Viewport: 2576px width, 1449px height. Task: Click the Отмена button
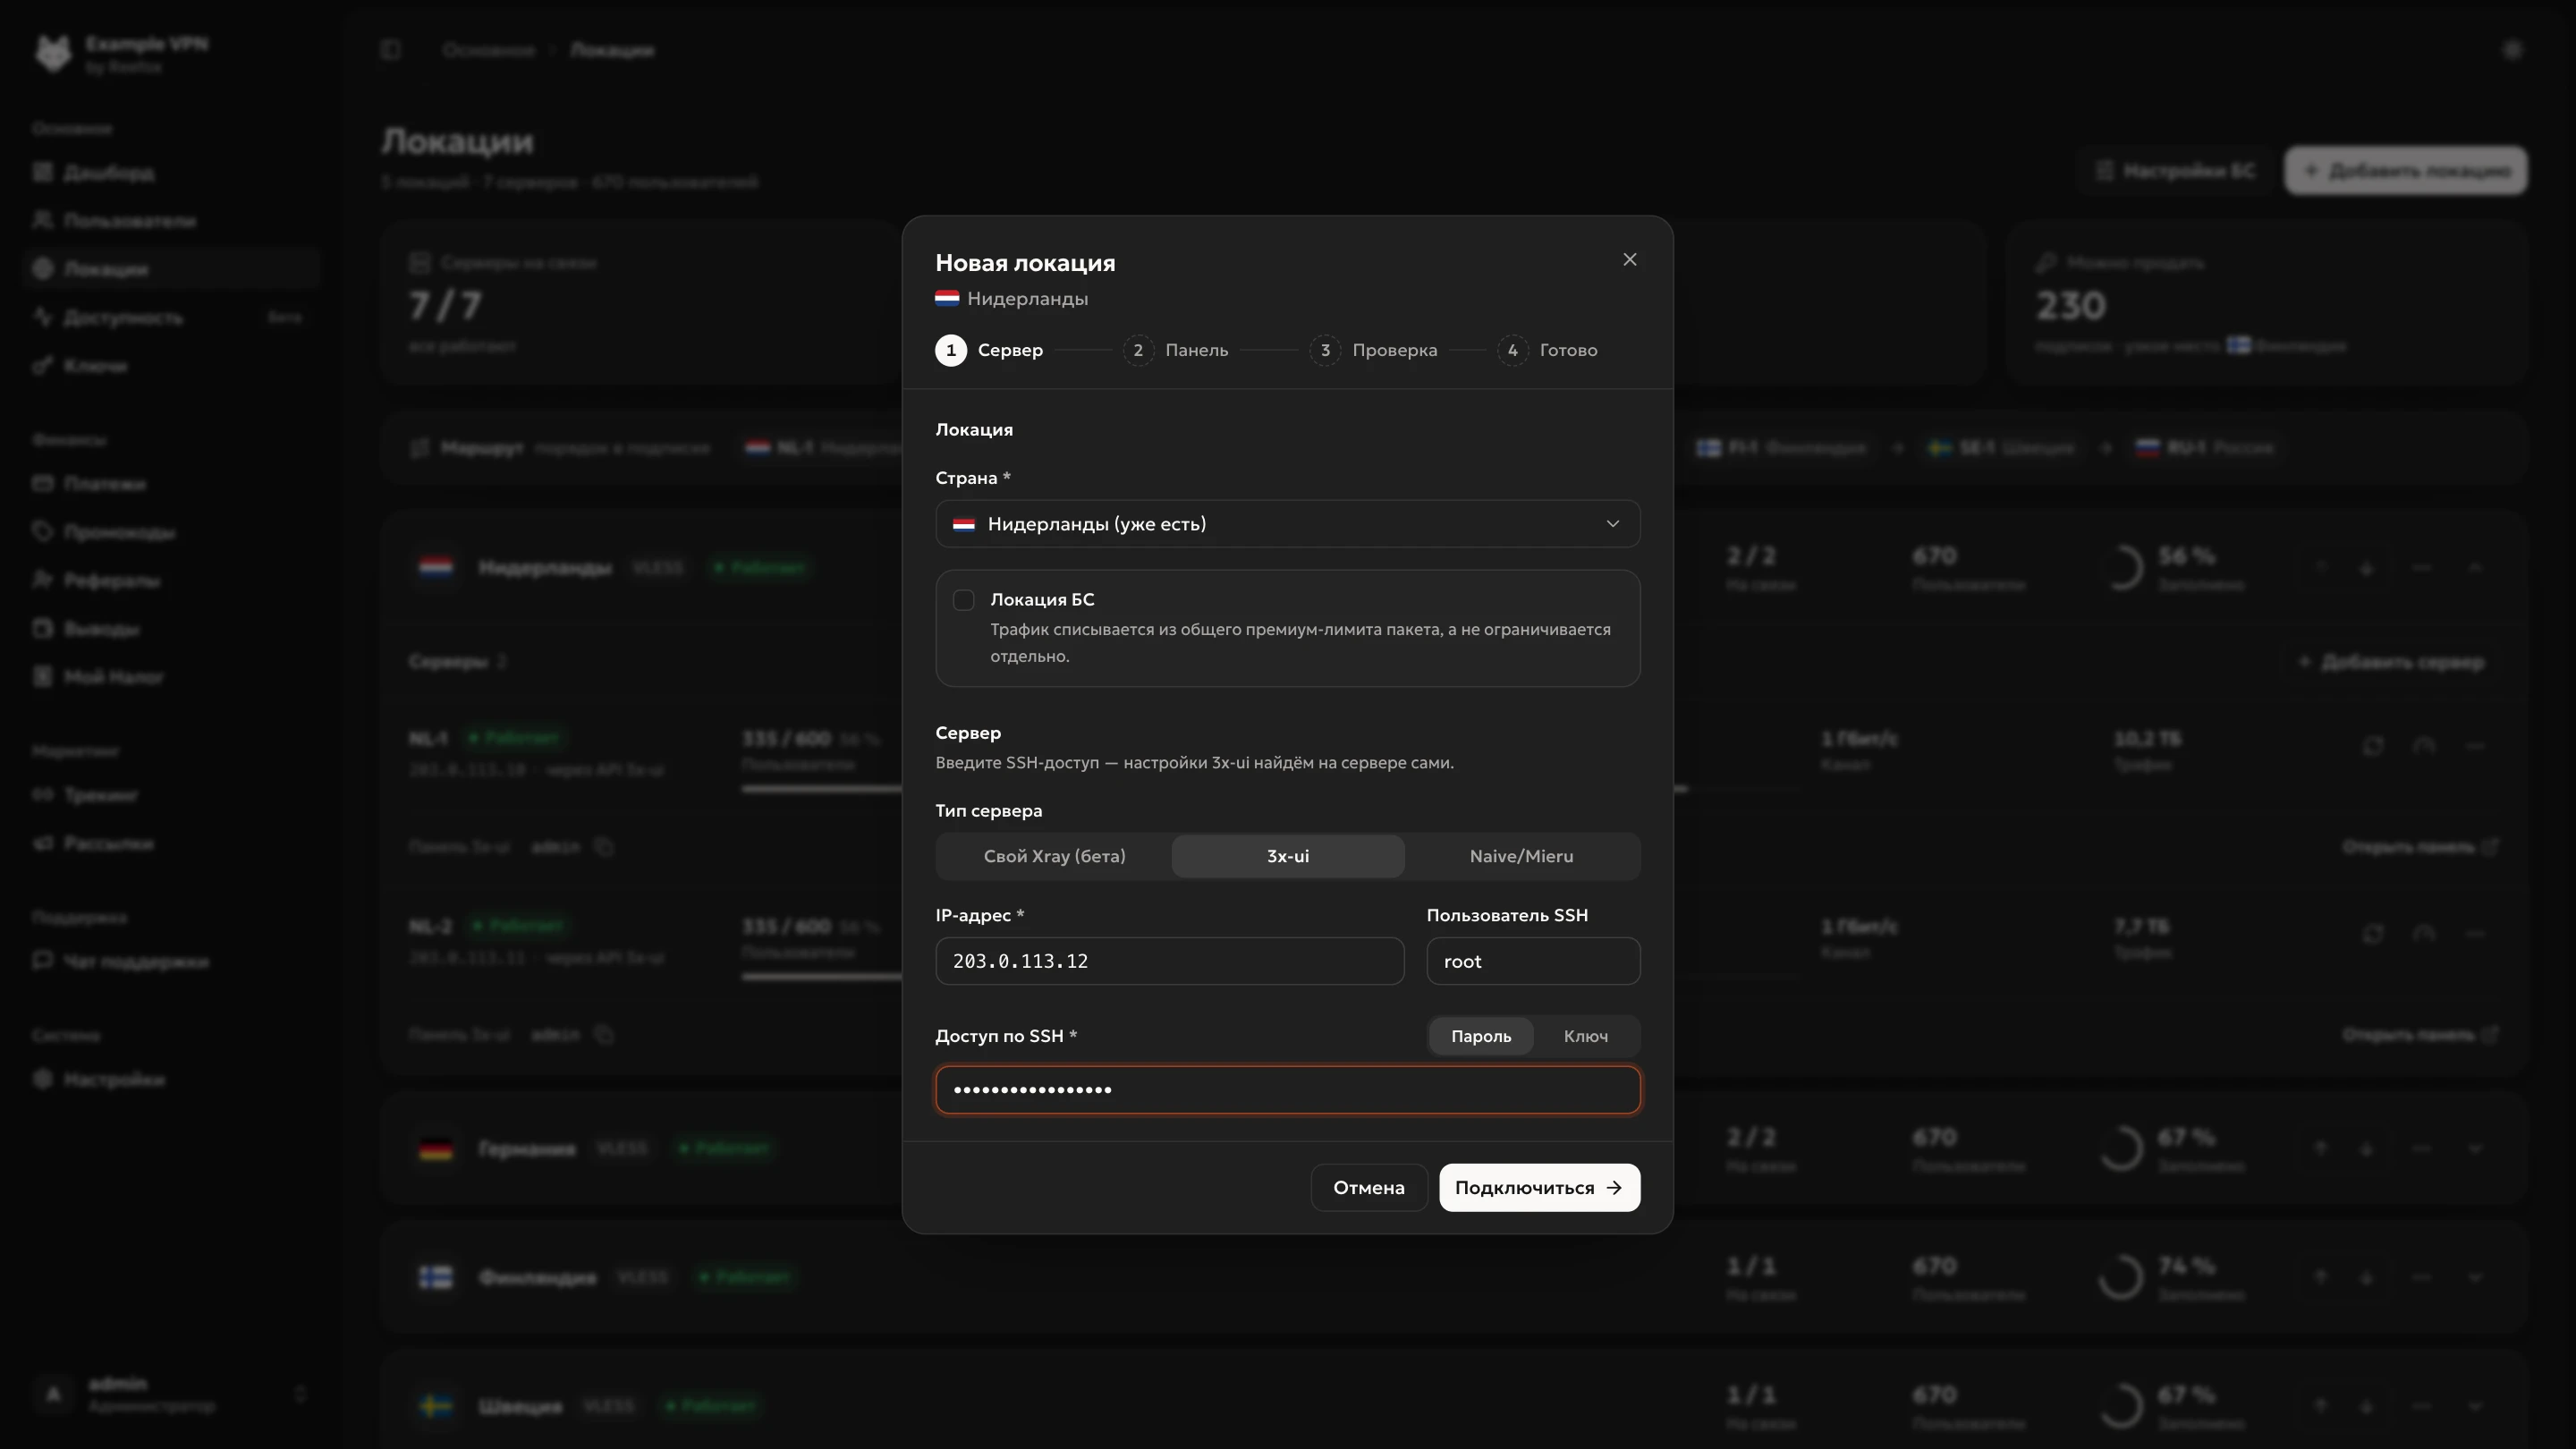[1368, 1187]
